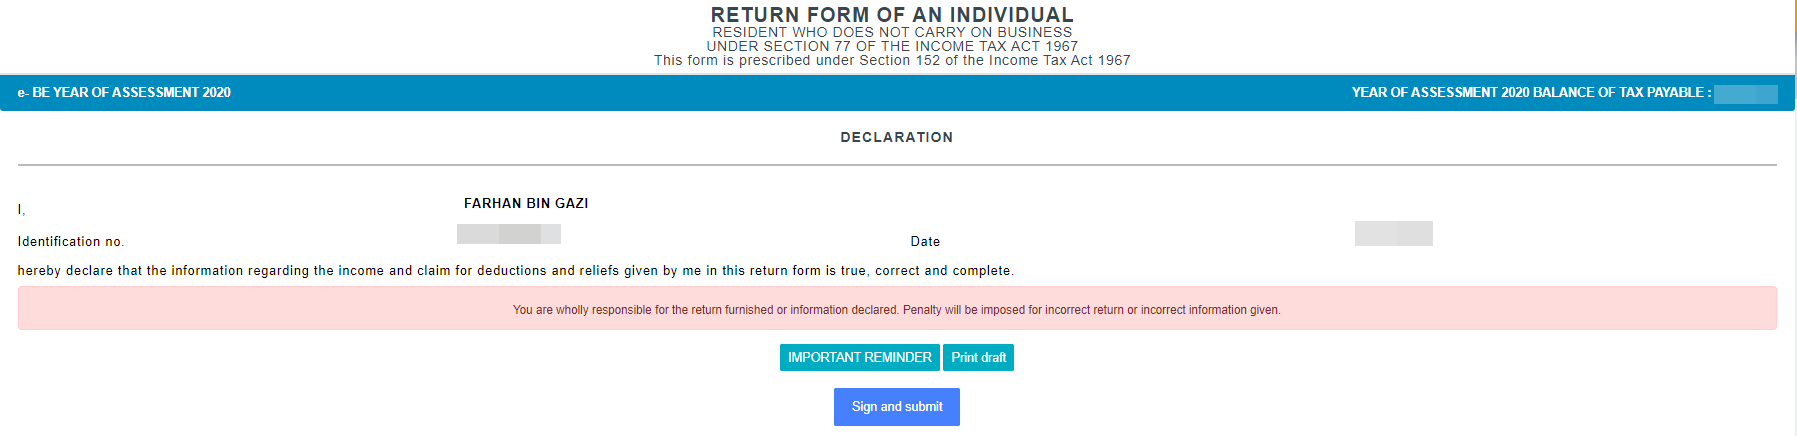The width and height of the screenshot is (1797, 436).
Task: Click the 'prescribed under Section 152' line
Action: 892,61
